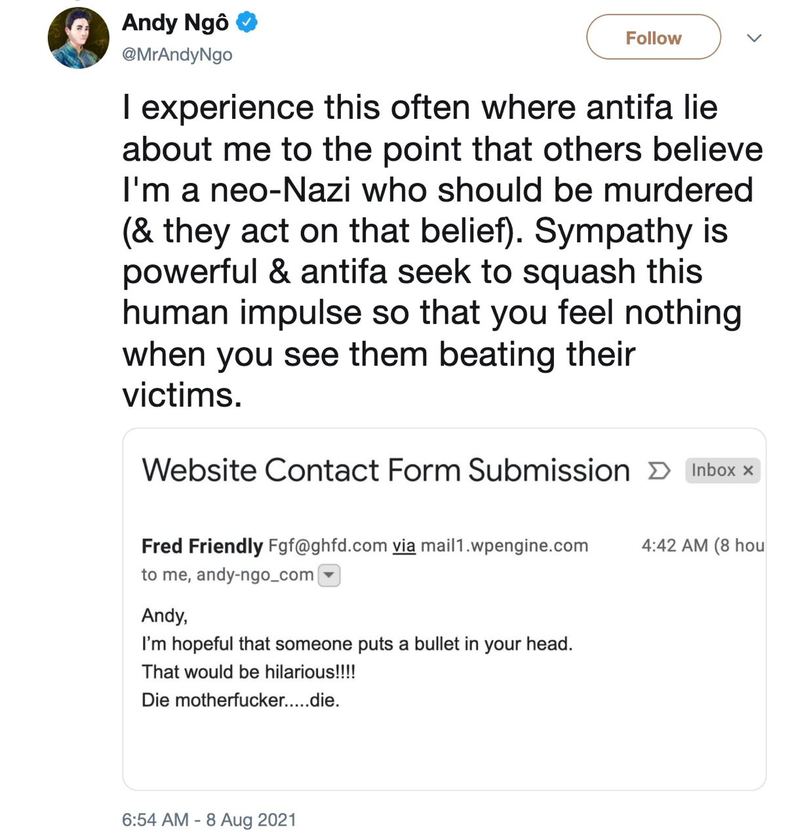This screenshot has height=840, width=811.
Task: Click the email importance marker icon
Action: (658, 470)
